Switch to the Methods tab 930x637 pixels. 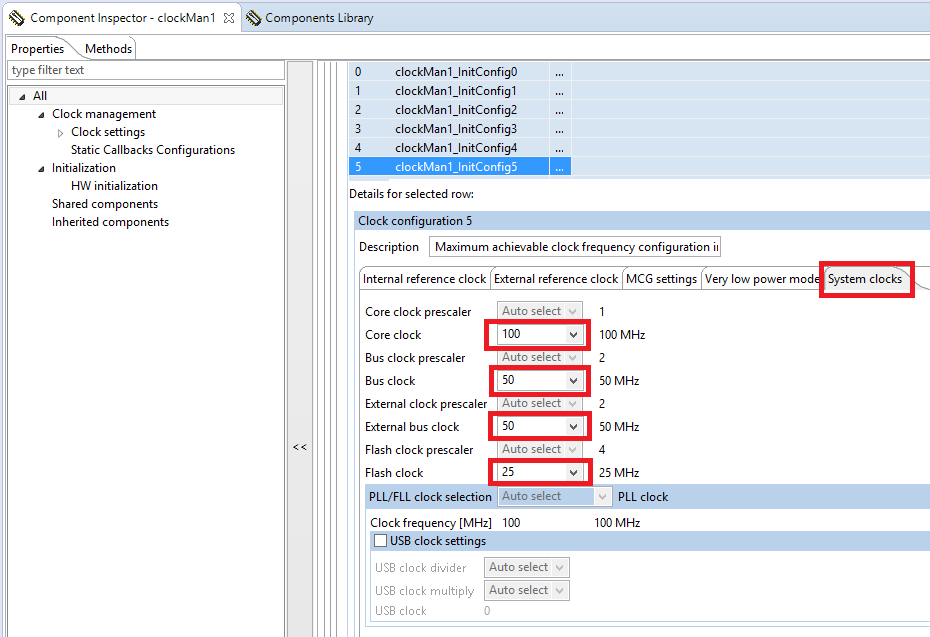pos(108,49)
